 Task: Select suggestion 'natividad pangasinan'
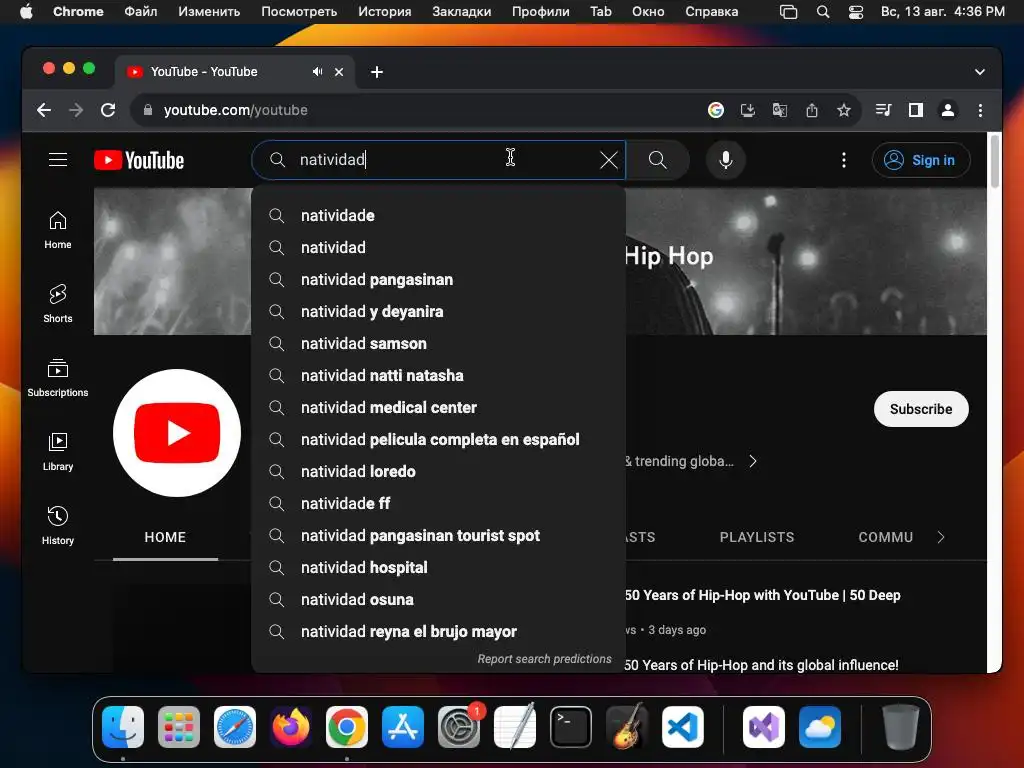click(438, 280)
